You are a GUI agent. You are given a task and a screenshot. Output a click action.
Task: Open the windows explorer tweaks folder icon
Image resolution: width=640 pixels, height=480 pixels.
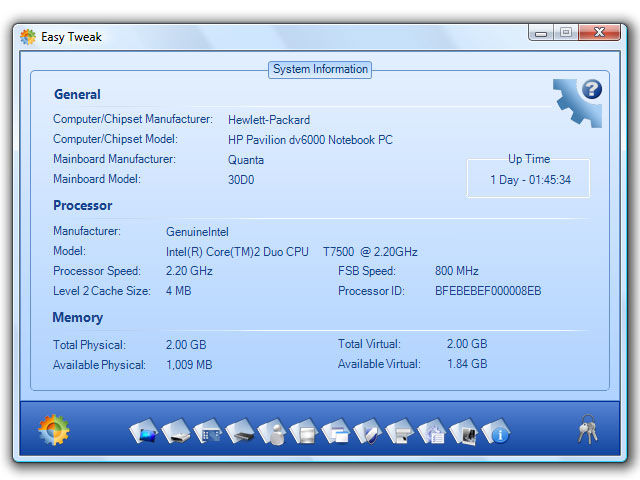[x=336, y=431]
